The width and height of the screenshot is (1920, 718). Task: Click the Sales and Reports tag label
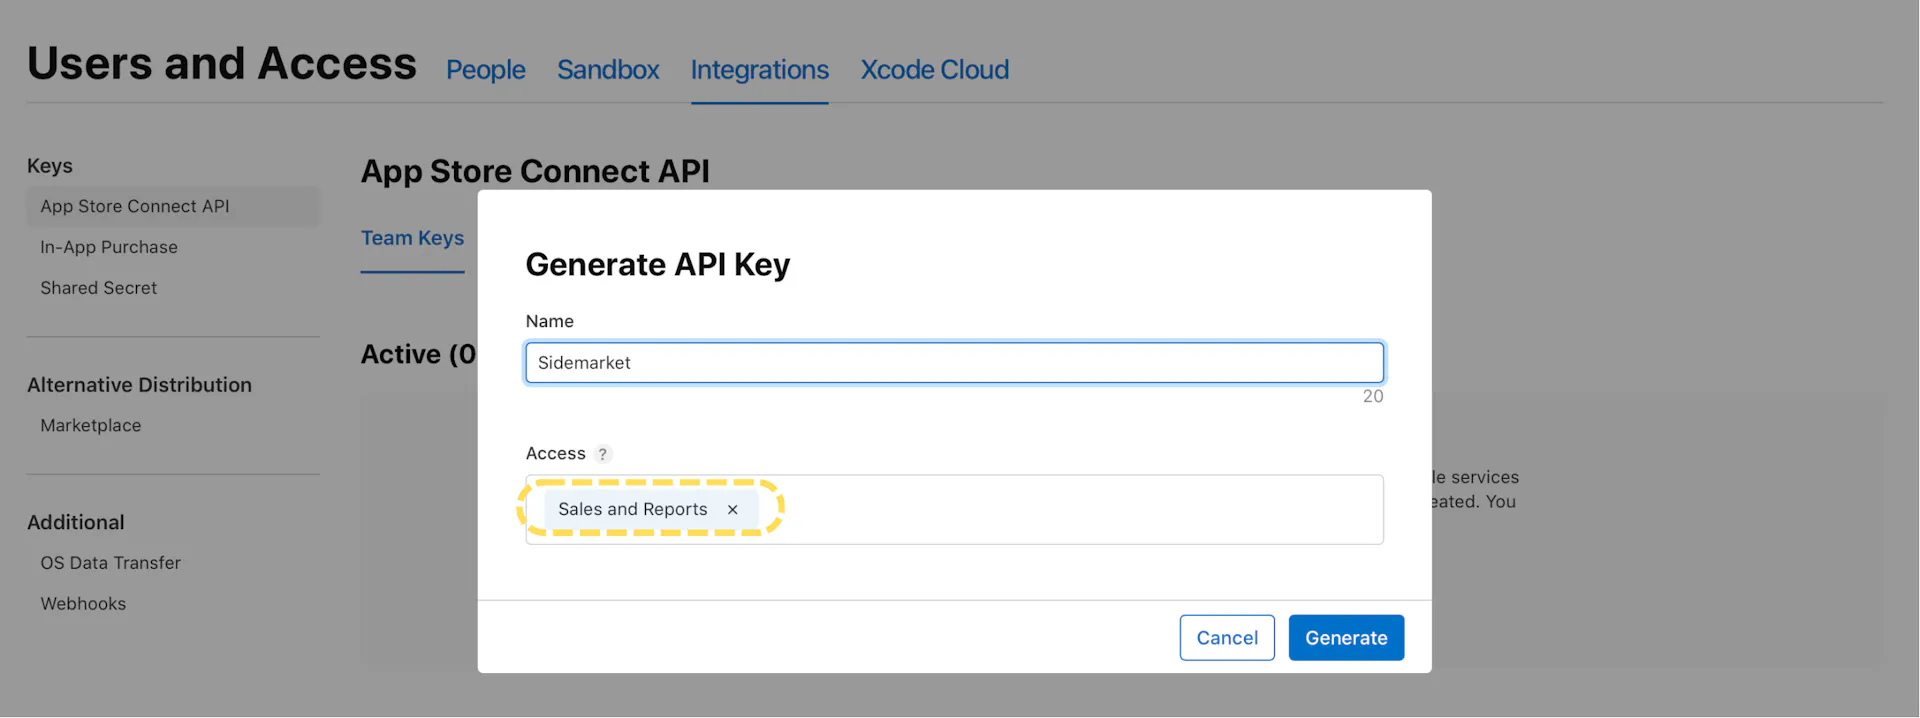click(x=632, y=510)
